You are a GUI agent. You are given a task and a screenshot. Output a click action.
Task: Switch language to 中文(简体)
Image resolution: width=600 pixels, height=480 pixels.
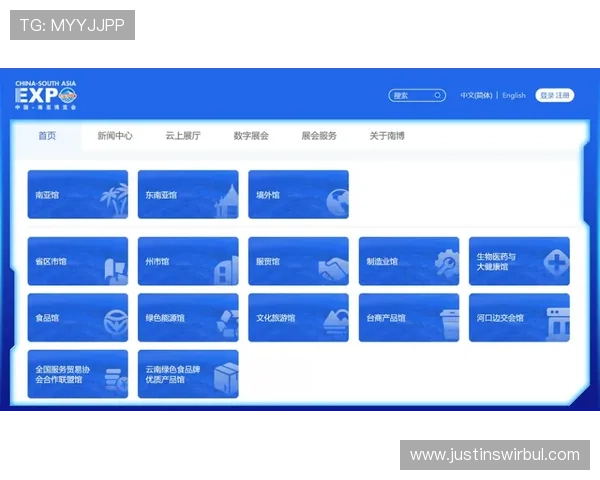tap(476, 95)
